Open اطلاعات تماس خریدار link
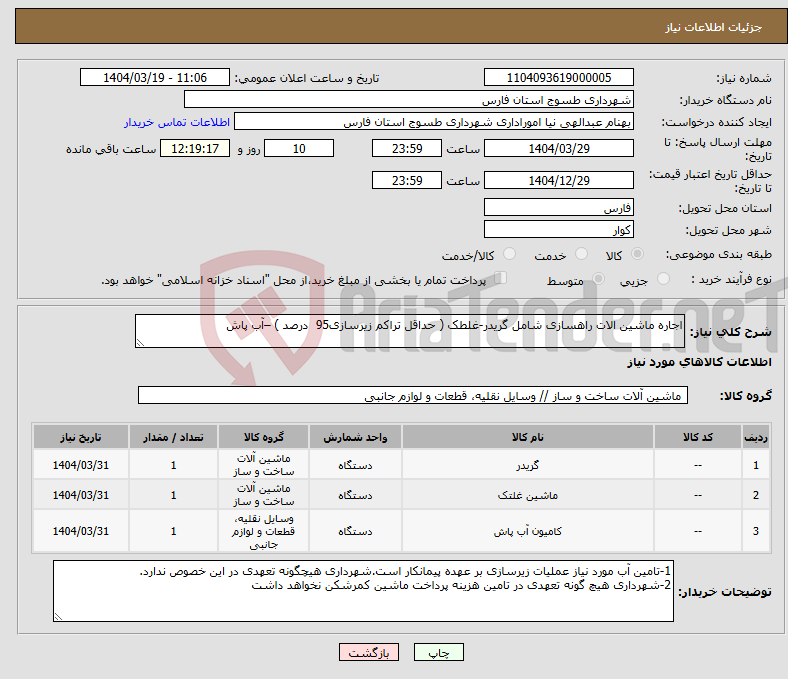 point(177,122)
